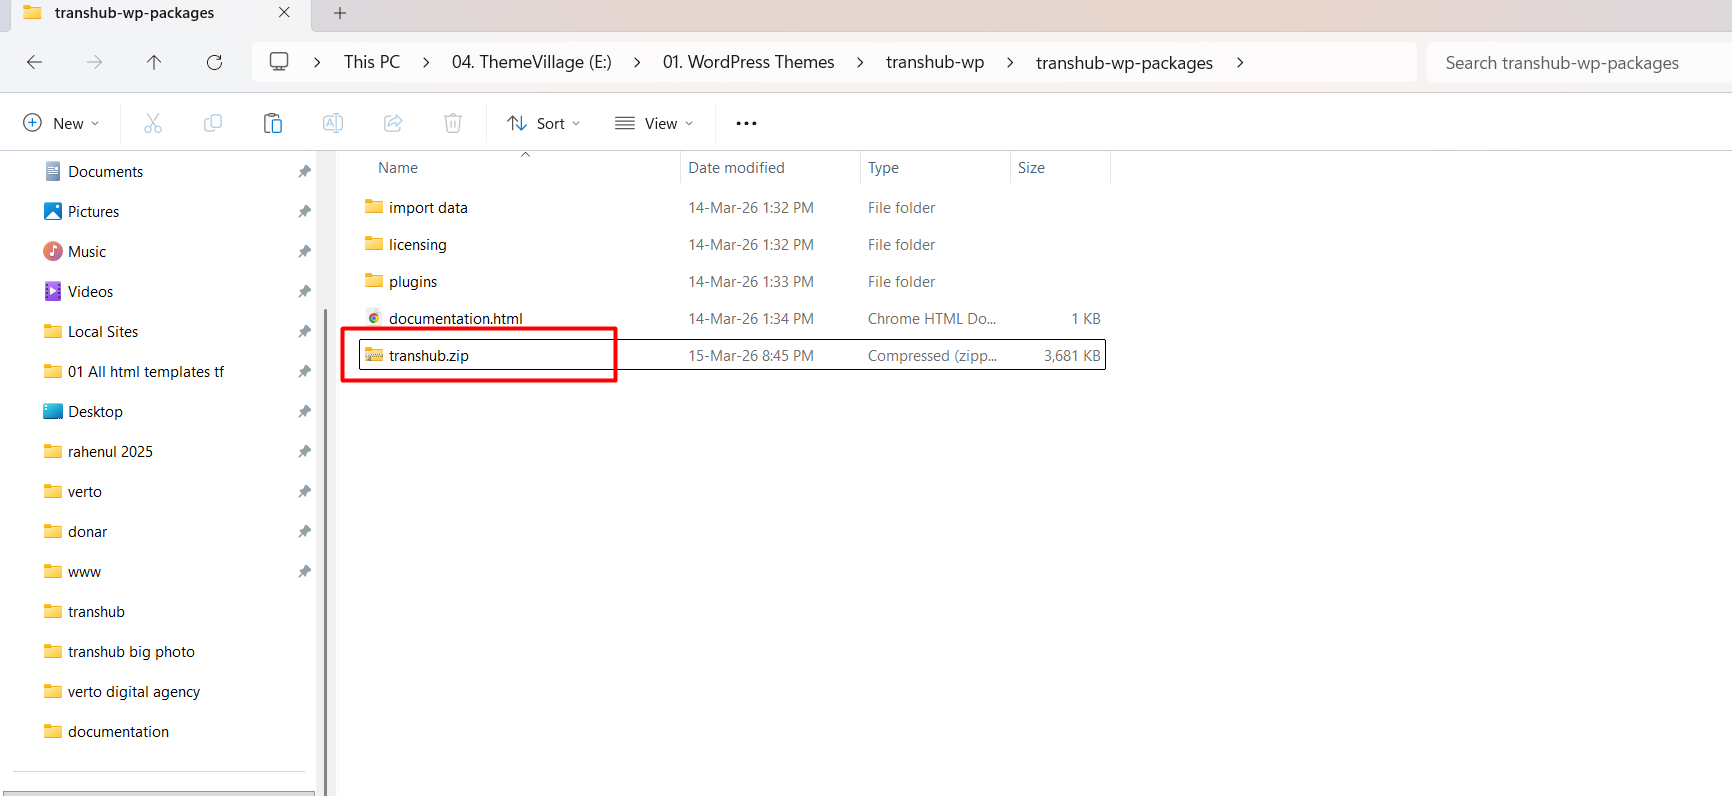
Task: Unpin Desktop from Quick access
Action: (304, 412)
